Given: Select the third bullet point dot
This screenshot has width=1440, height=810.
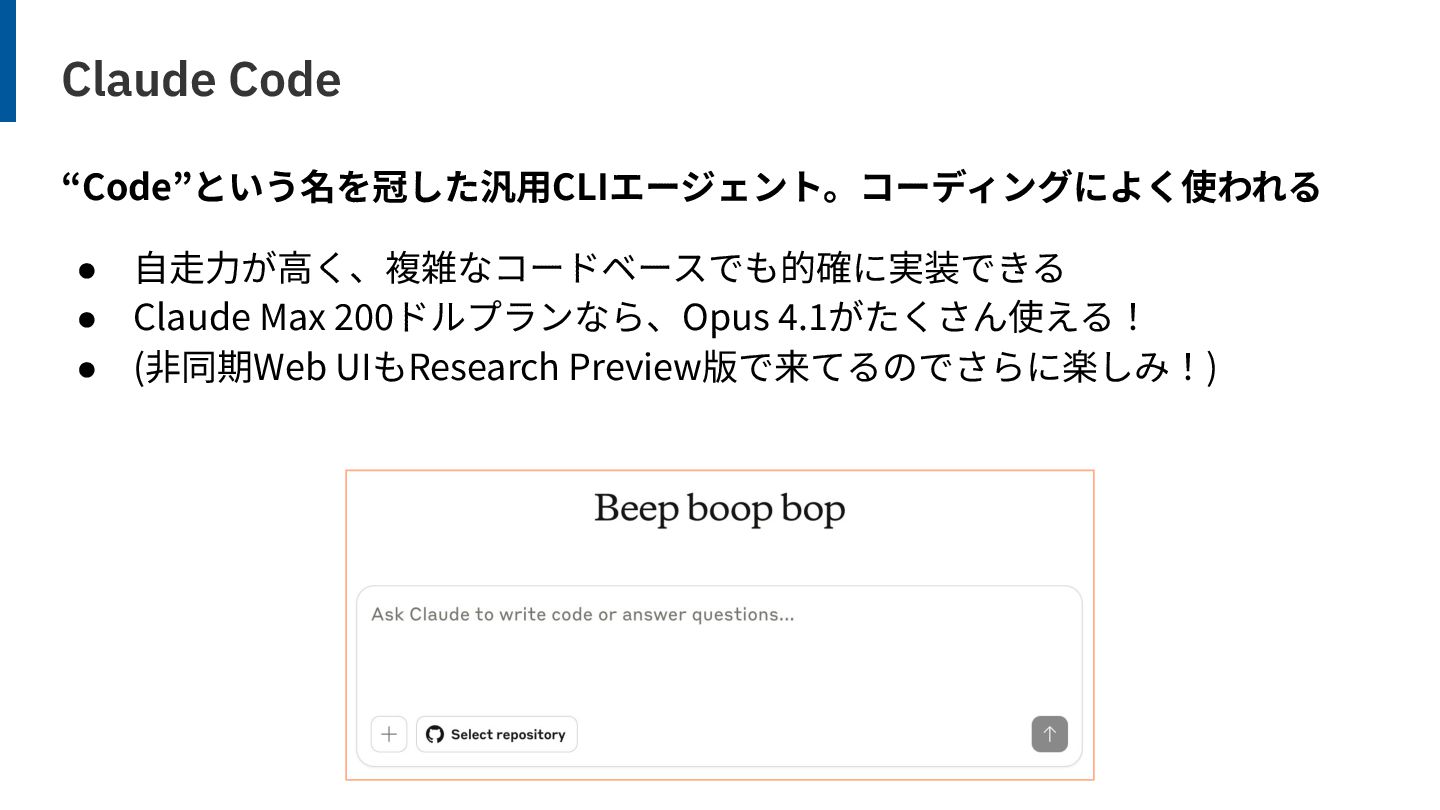Looking at the screenshot, I should tap(87, 370).
